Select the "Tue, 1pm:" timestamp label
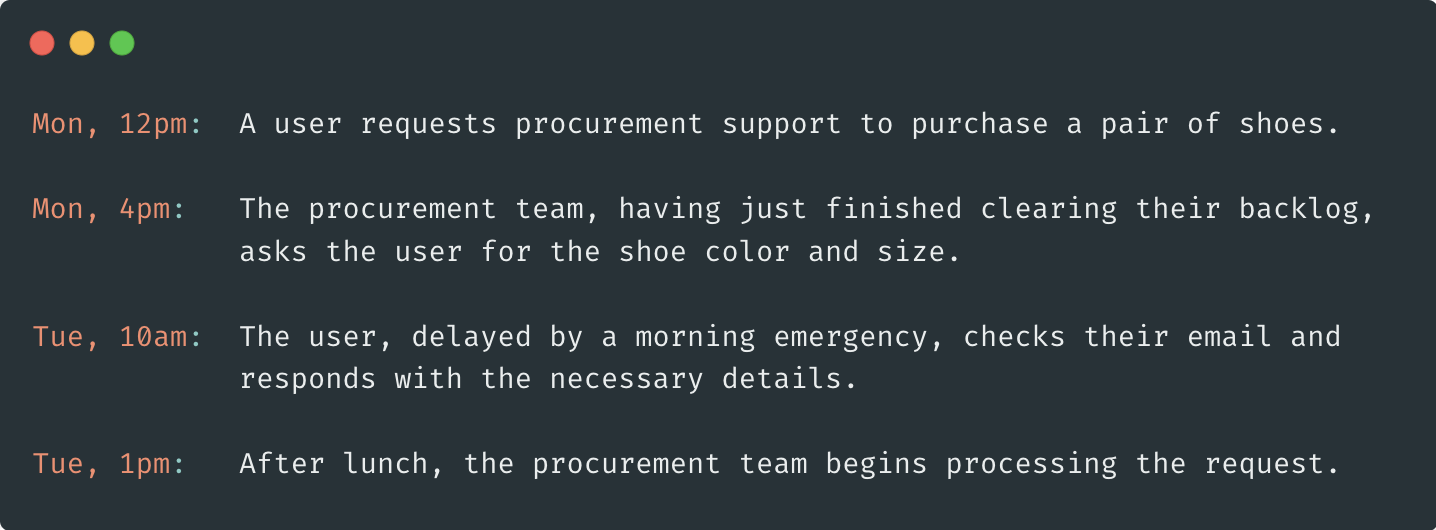 click(109, 464)
